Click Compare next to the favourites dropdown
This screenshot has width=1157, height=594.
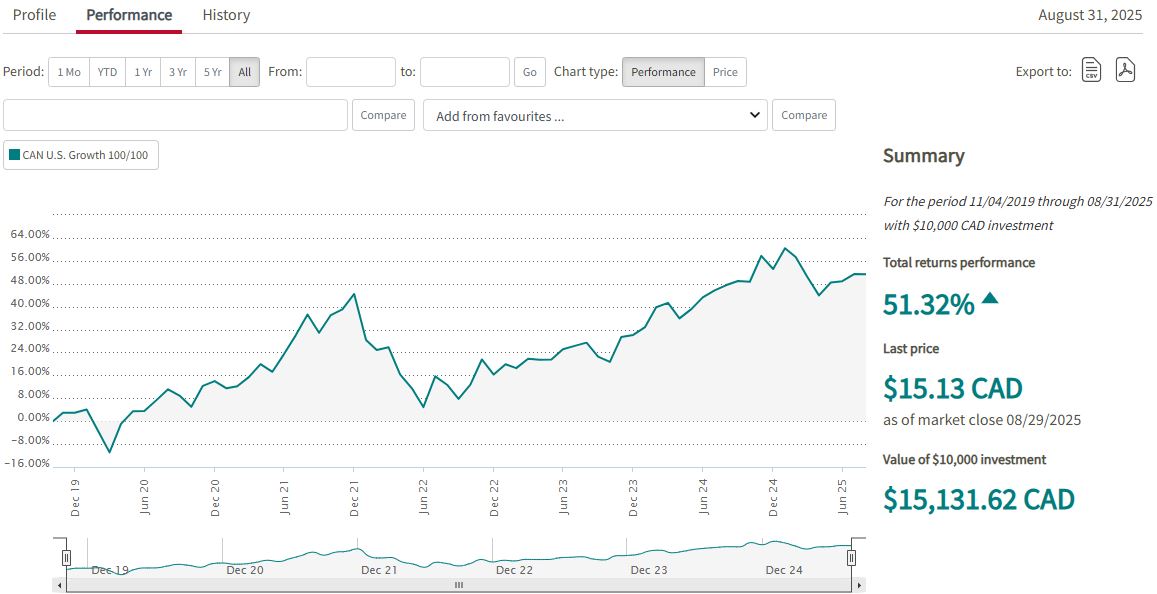(x=803, y=115)
